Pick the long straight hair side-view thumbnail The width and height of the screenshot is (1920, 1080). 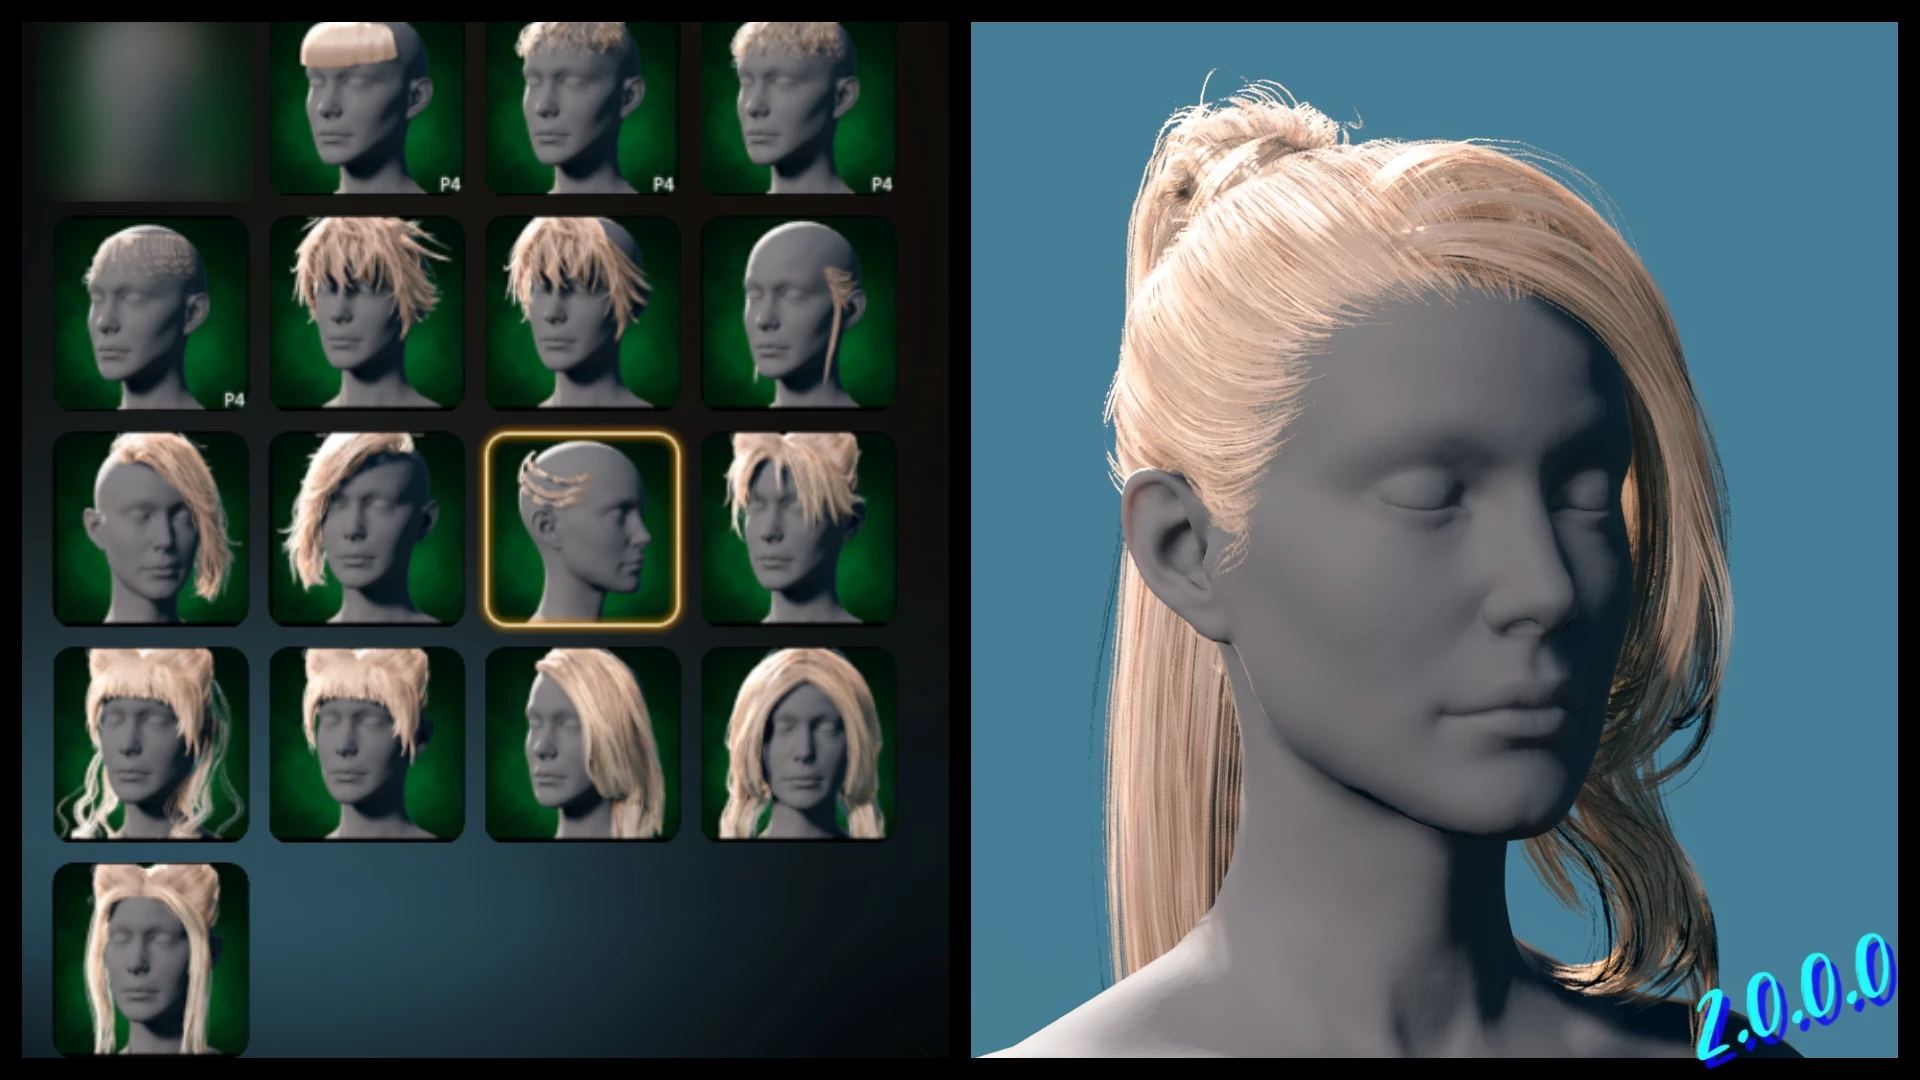[x=583, y=744]
